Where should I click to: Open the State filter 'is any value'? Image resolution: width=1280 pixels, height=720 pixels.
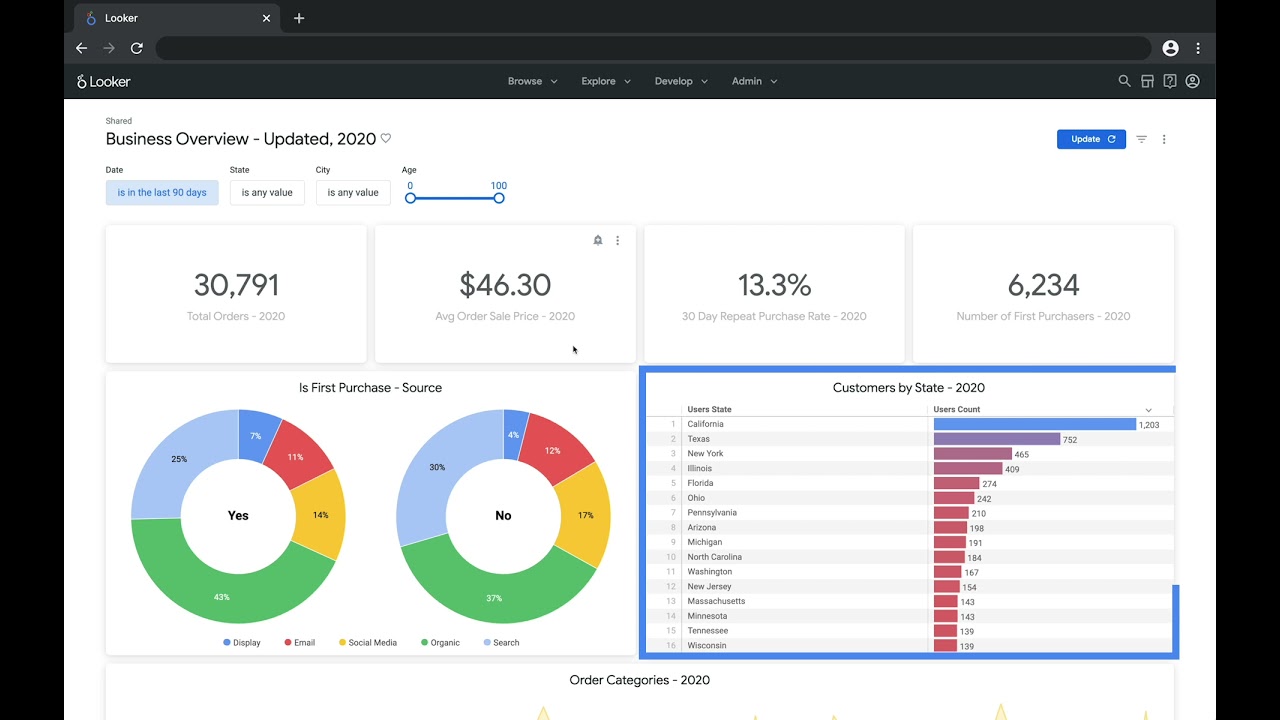coord(267,192)
